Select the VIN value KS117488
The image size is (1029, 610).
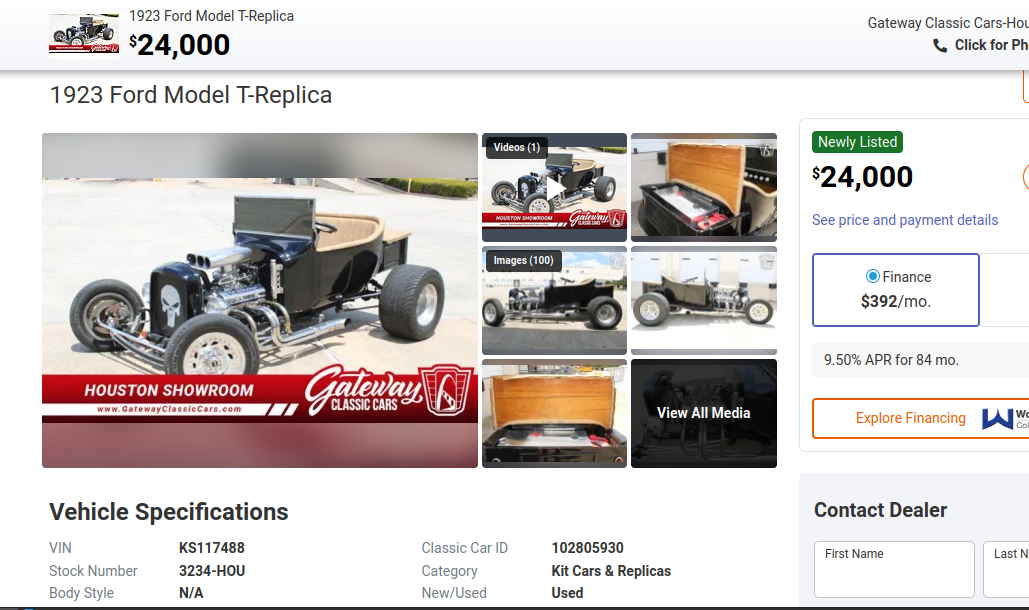coord(211,548)
